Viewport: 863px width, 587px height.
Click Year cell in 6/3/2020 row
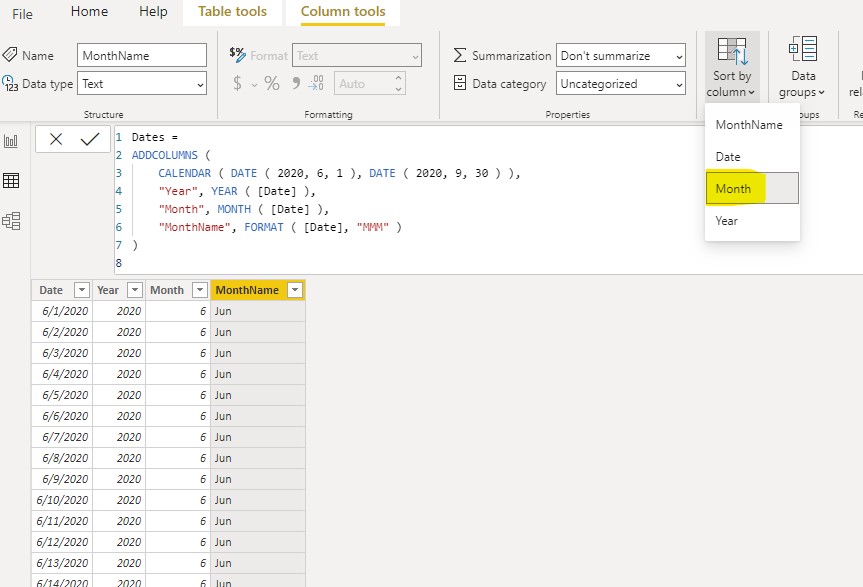[119, 353]
